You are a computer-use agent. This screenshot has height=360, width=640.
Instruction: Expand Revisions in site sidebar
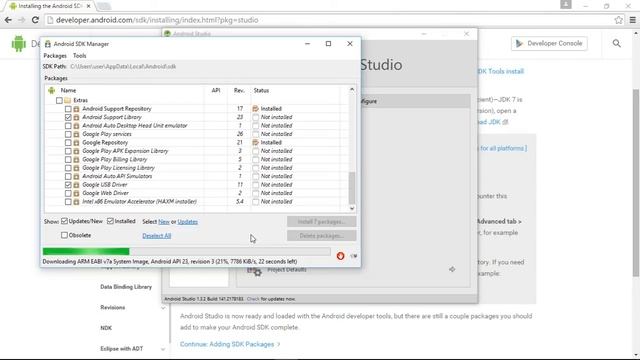163,308
